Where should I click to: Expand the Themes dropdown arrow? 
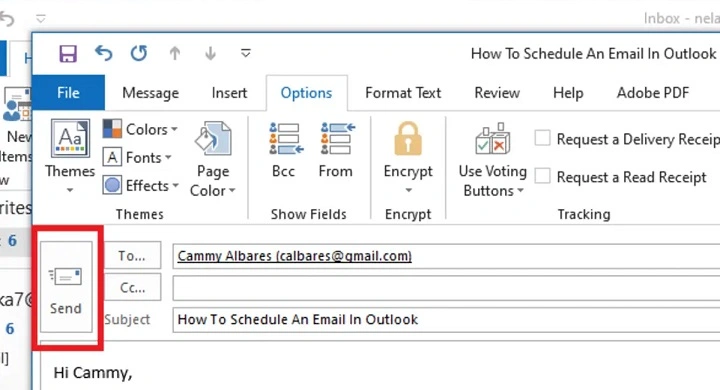tap(70, 190)
